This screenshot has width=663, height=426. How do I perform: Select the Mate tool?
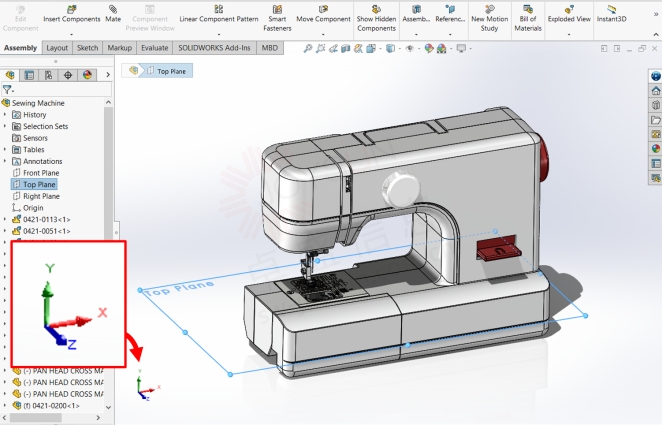tap(113, 14)
